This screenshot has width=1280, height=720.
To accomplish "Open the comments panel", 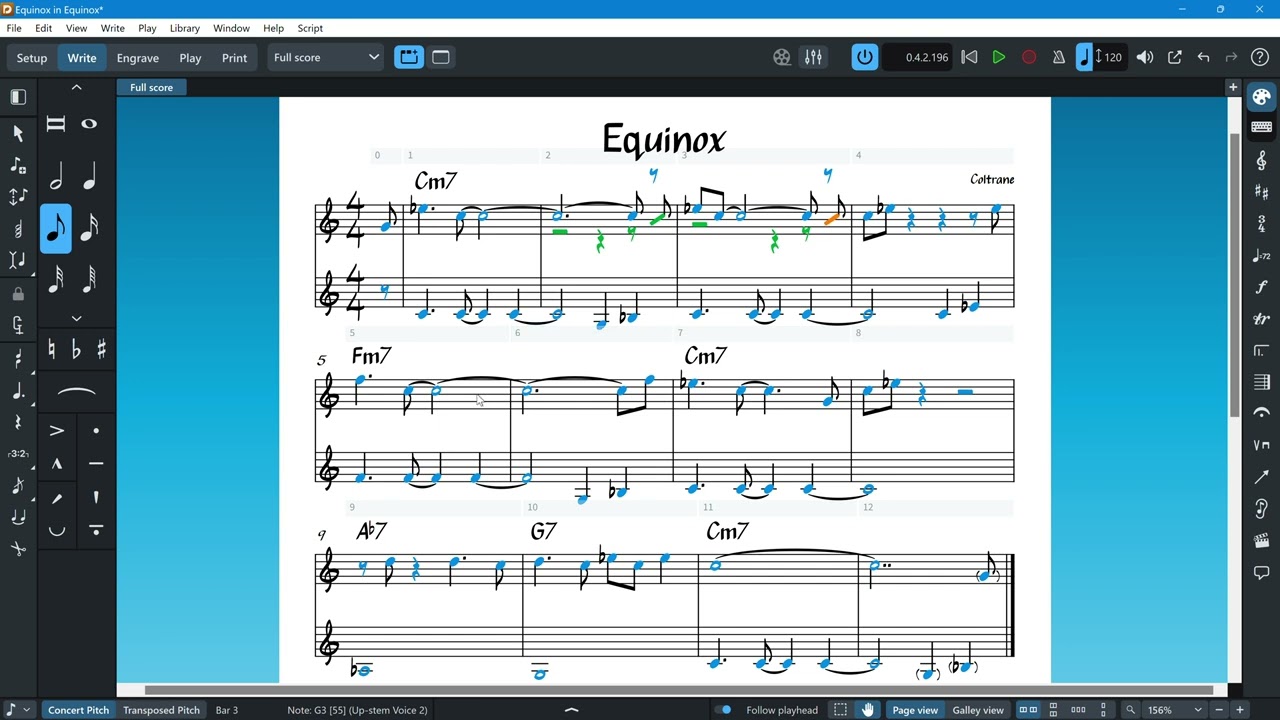I will tap(1261, 573).
